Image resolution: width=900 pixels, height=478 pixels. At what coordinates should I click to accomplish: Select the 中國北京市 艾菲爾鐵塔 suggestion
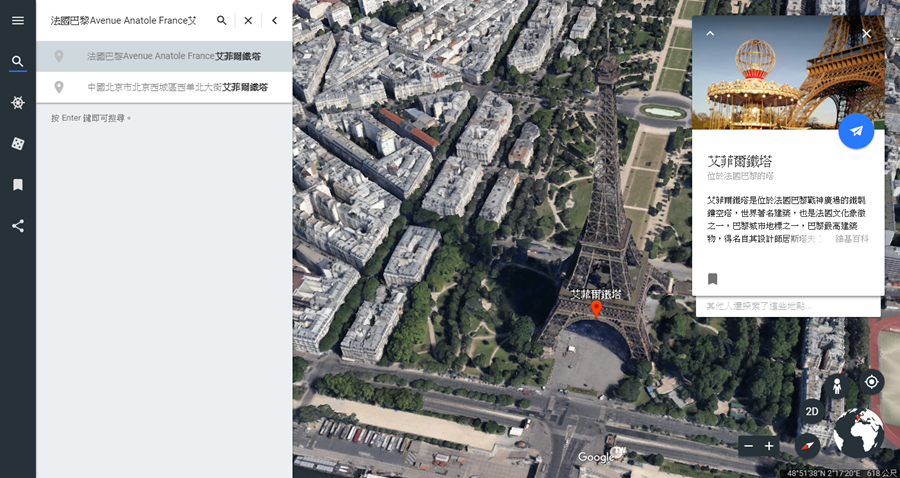pyautogui.click(x=164, y=87)
